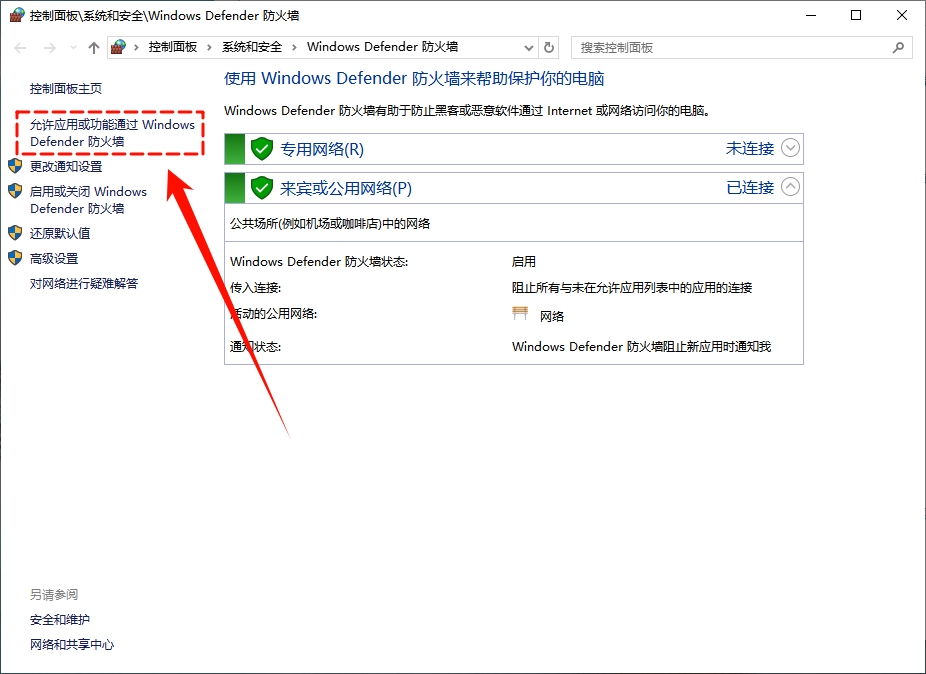Click the up arrow to go to parent folder
This screenshot has height=674, width=926.
coord(93,47)
